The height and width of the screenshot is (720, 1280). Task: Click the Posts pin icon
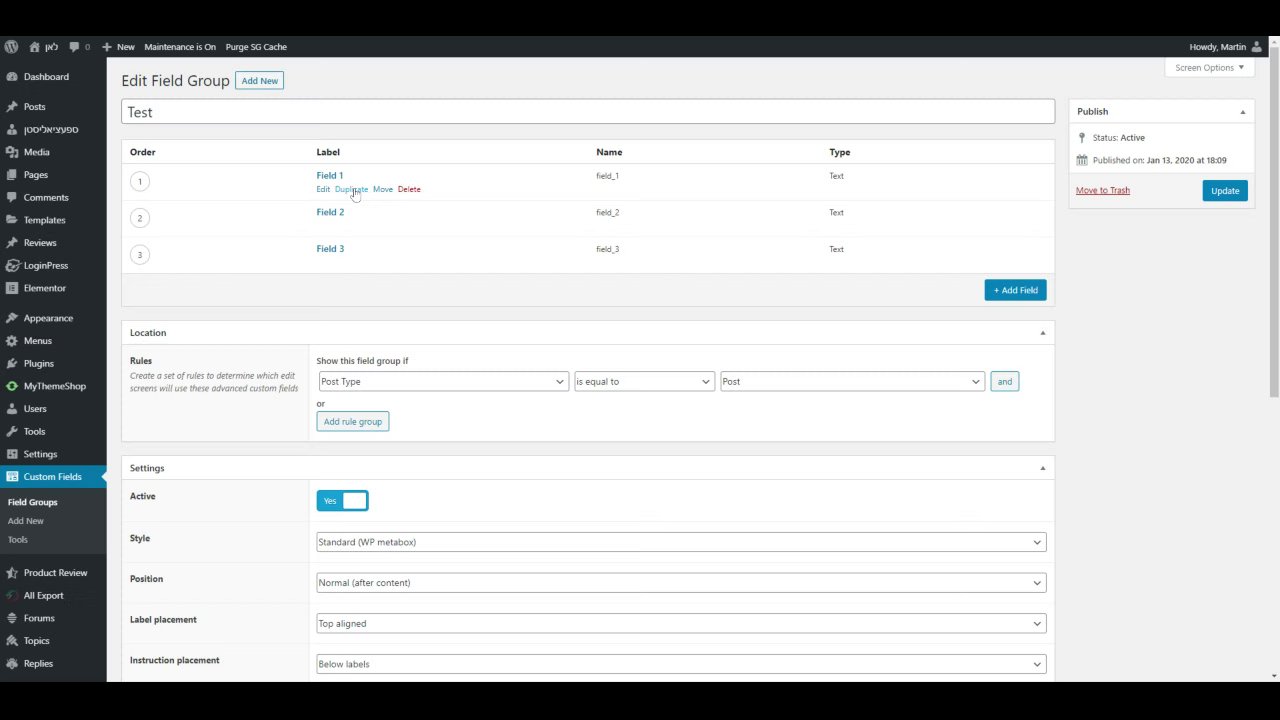pos(12,107)
